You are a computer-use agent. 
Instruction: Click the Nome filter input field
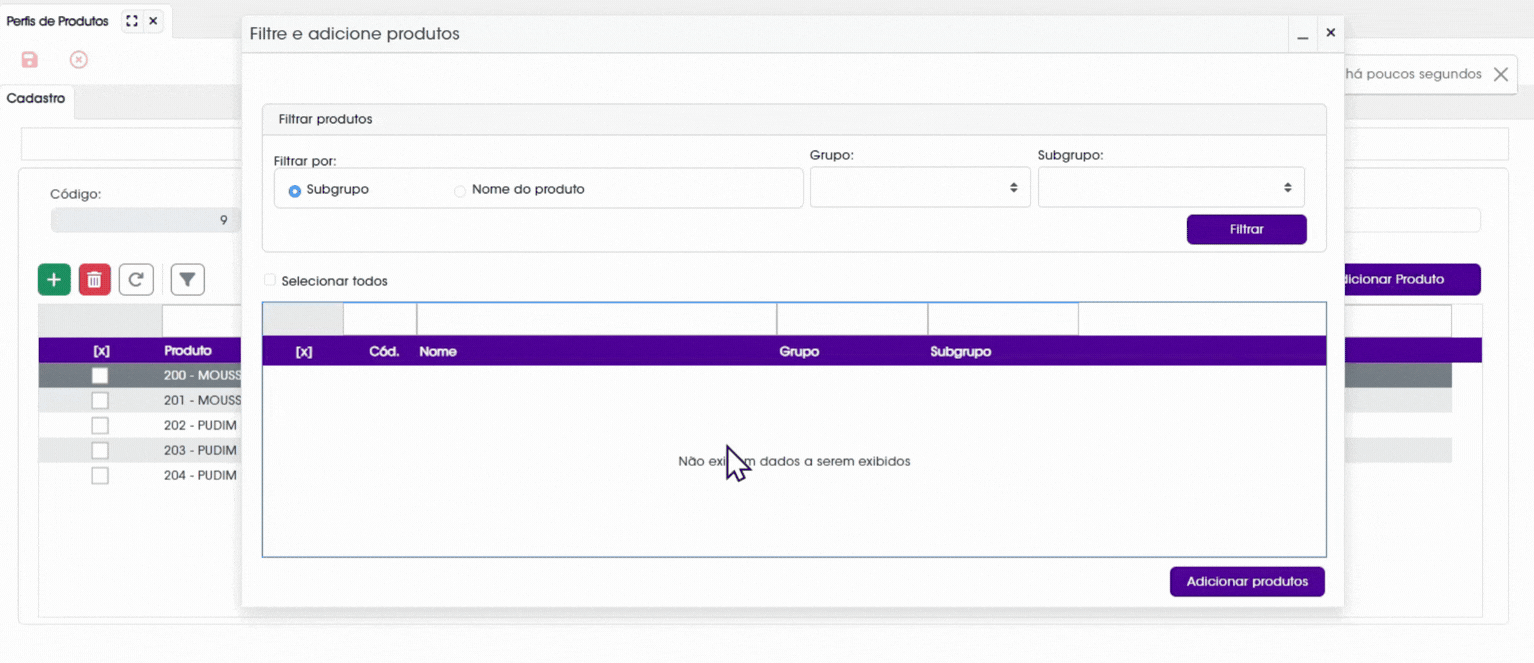(x=597, y=319)
